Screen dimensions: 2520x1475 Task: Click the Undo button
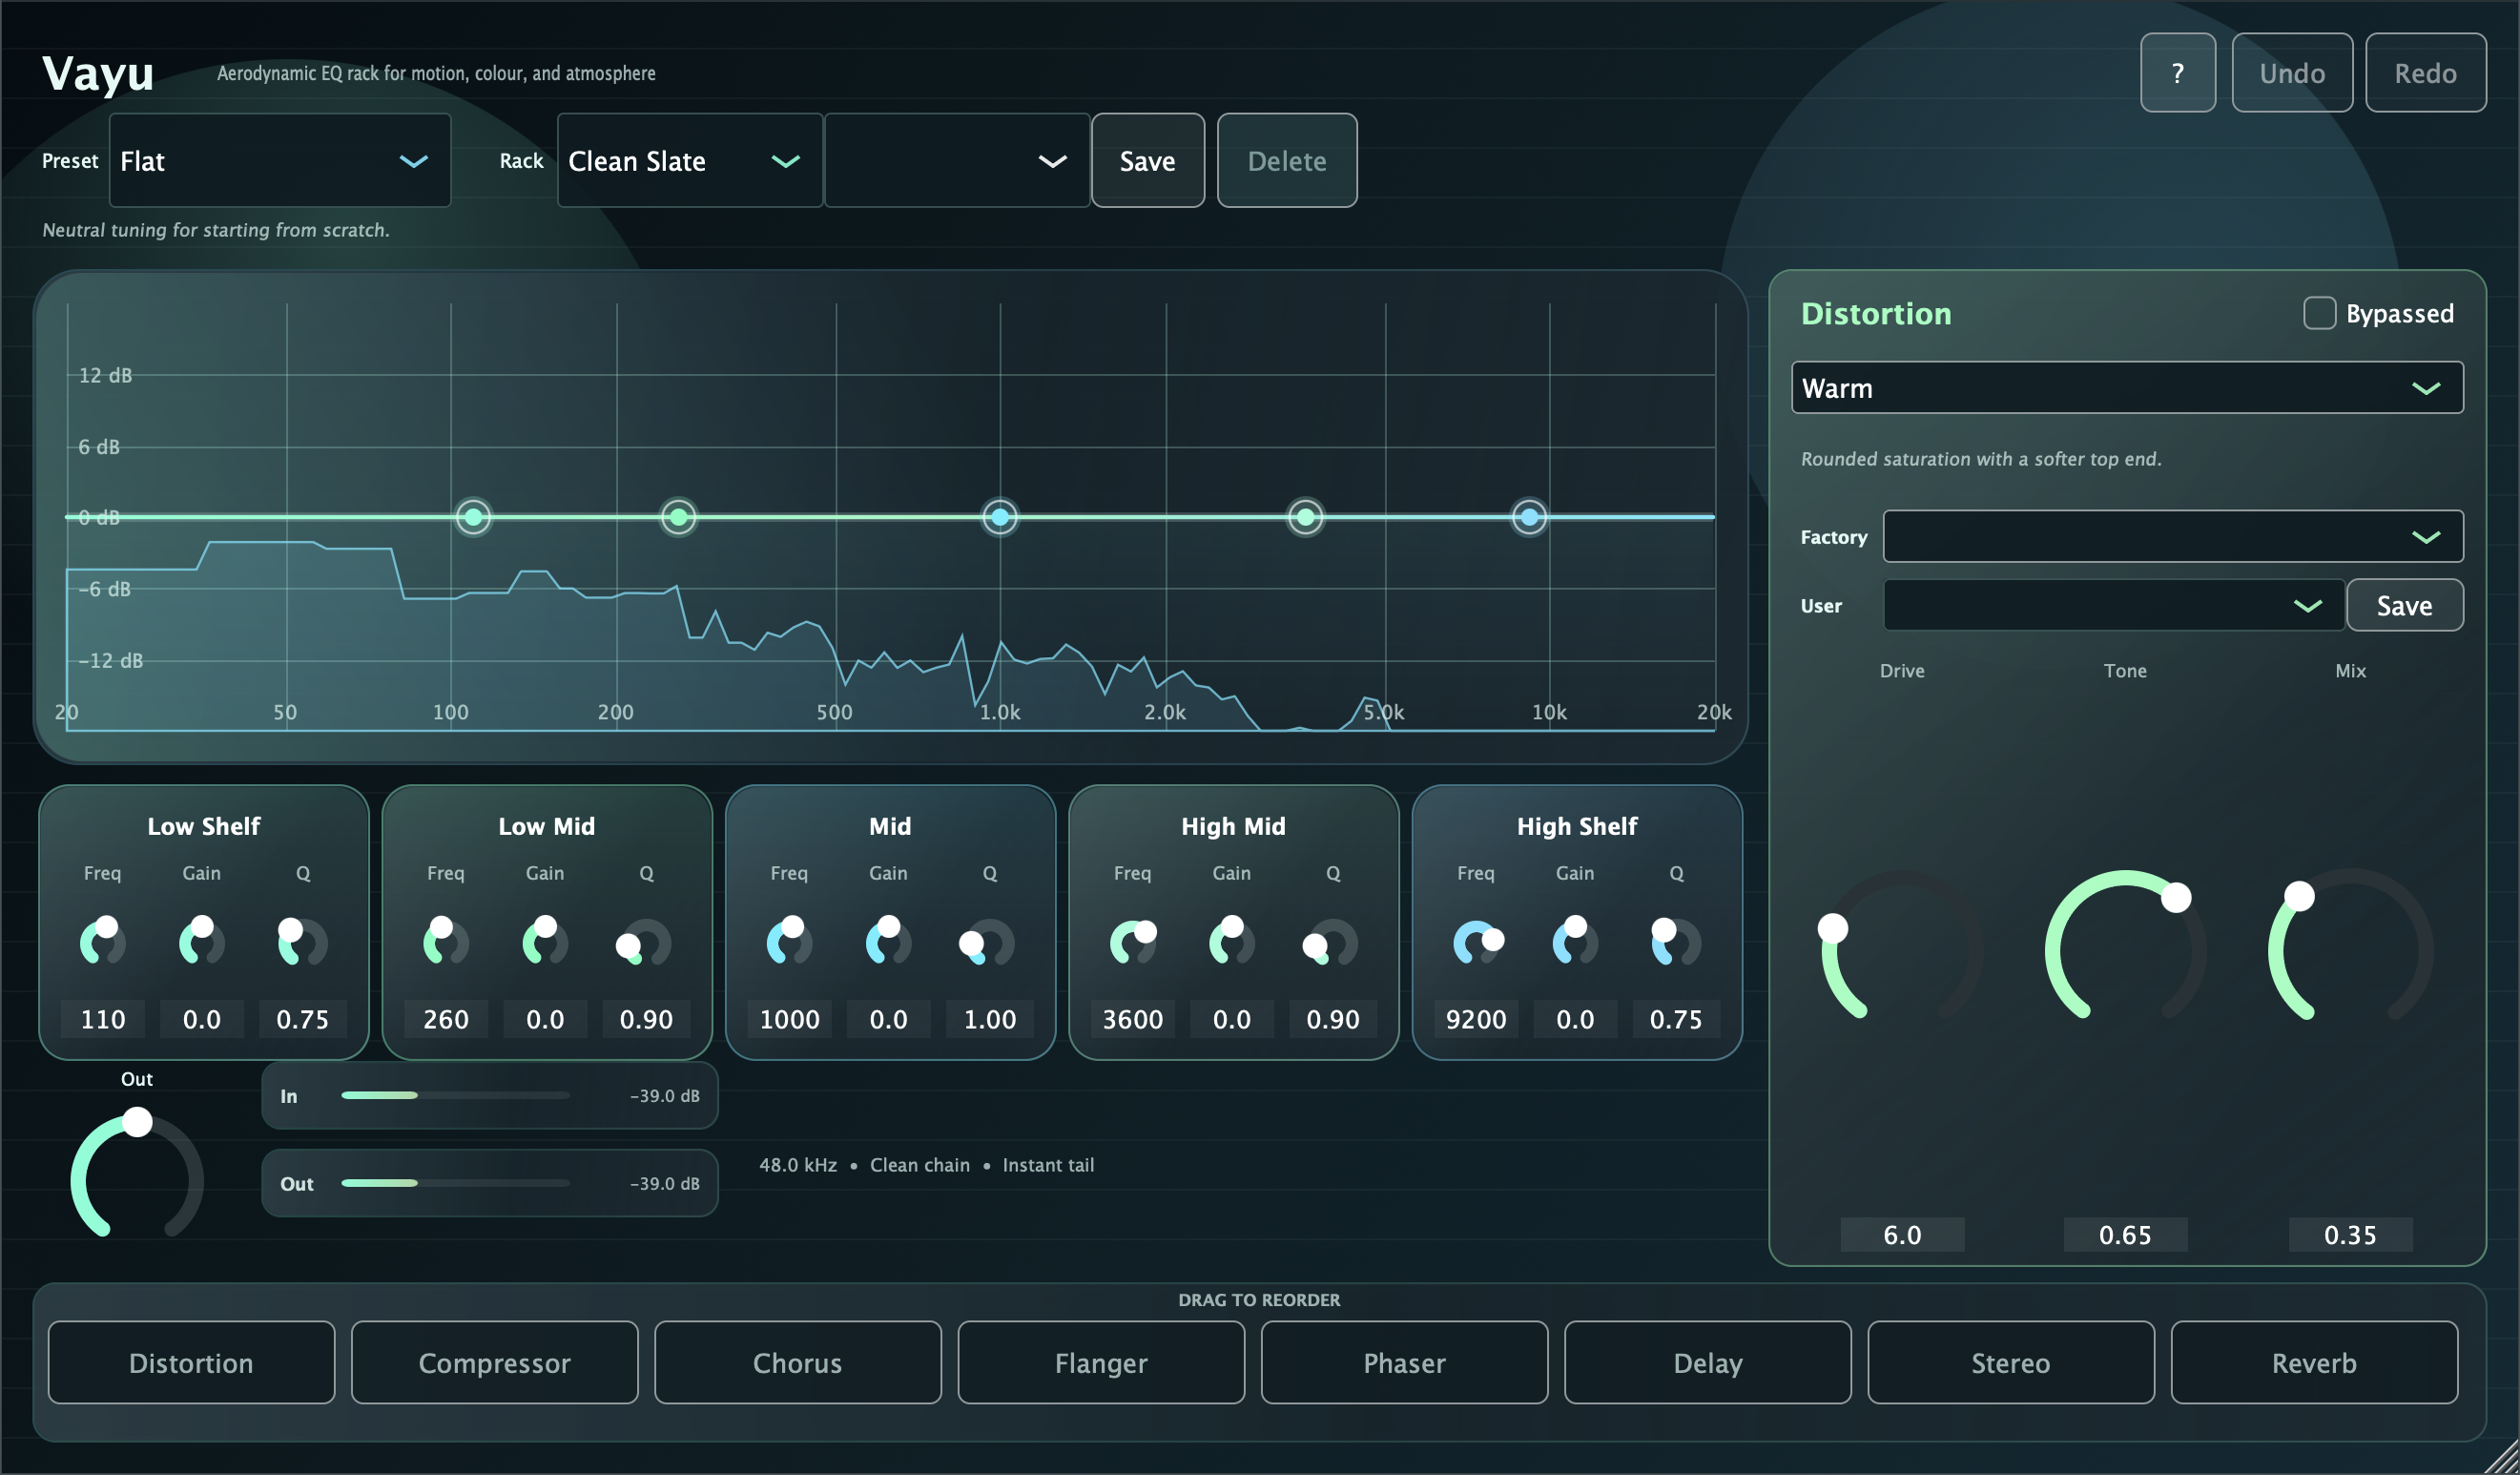[2292, 72]
